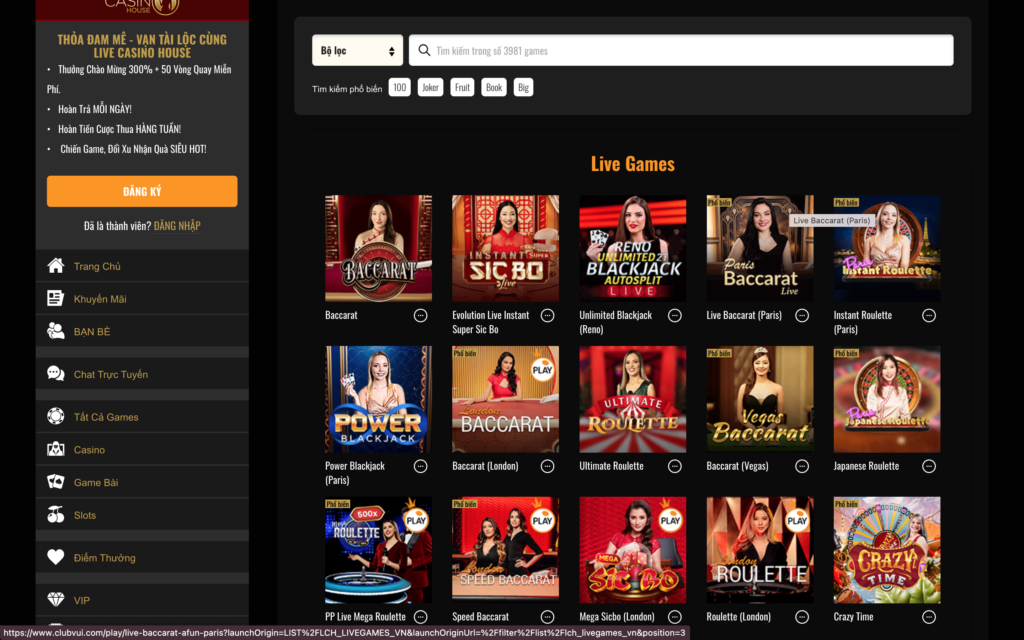Go to Trang Chủ menu item

click(x=142, y=266)
